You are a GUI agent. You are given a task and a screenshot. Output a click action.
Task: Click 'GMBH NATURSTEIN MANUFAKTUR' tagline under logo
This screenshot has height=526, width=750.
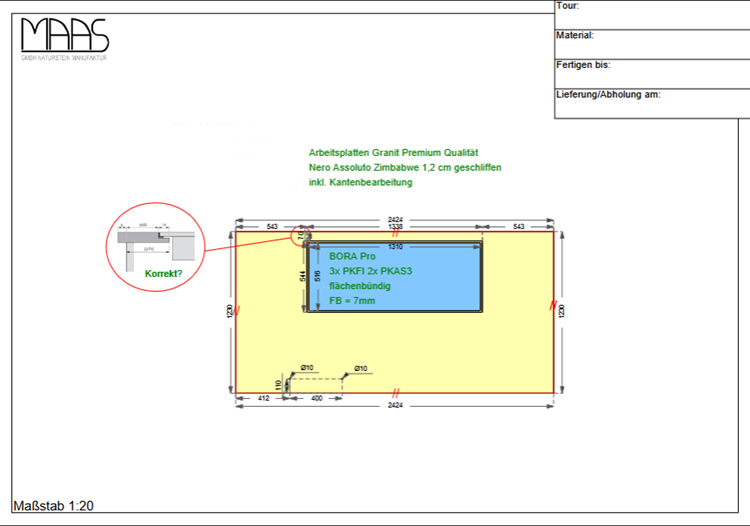pos(64,58)
